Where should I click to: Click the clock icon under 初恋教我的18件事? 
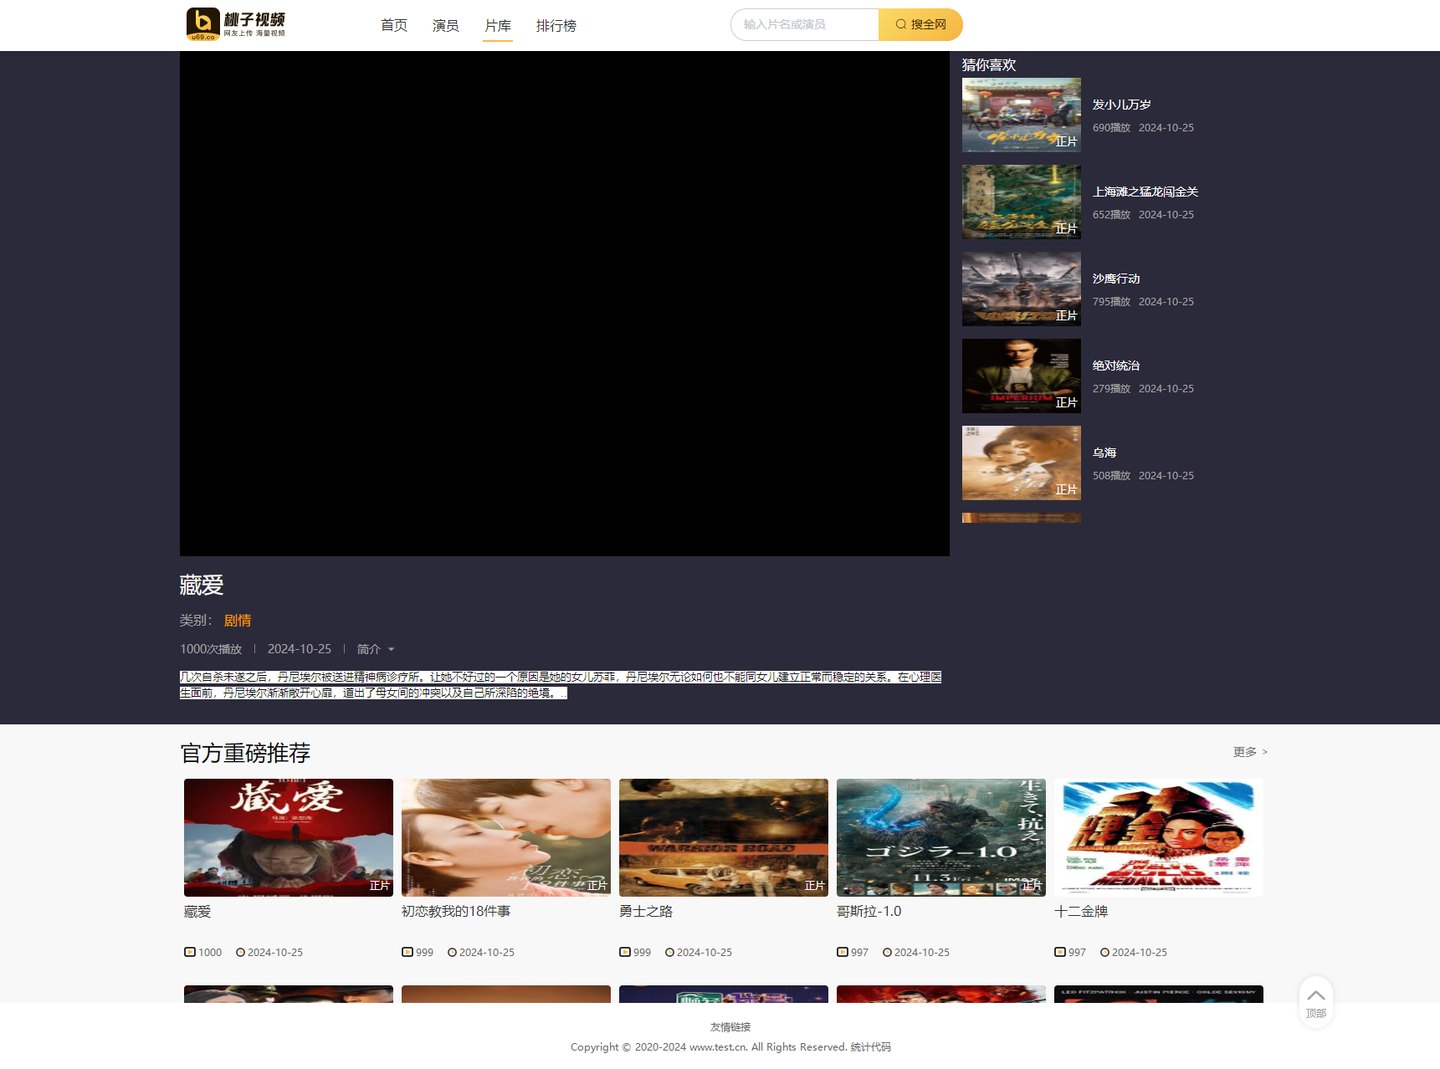tap(452, 952)
